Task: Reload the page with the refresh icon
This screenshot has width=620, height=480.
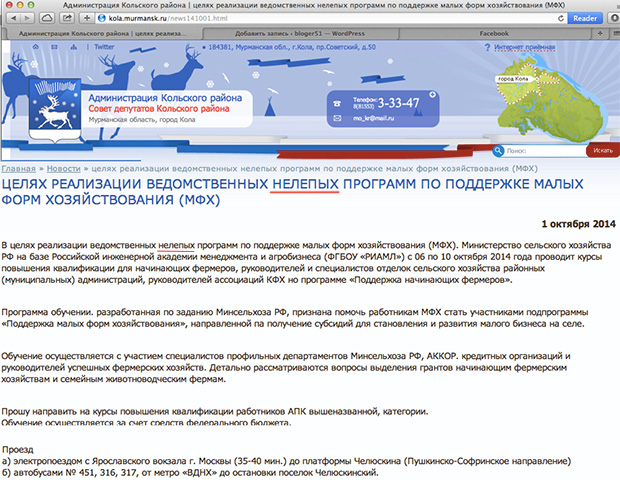Action: [560, 18]
